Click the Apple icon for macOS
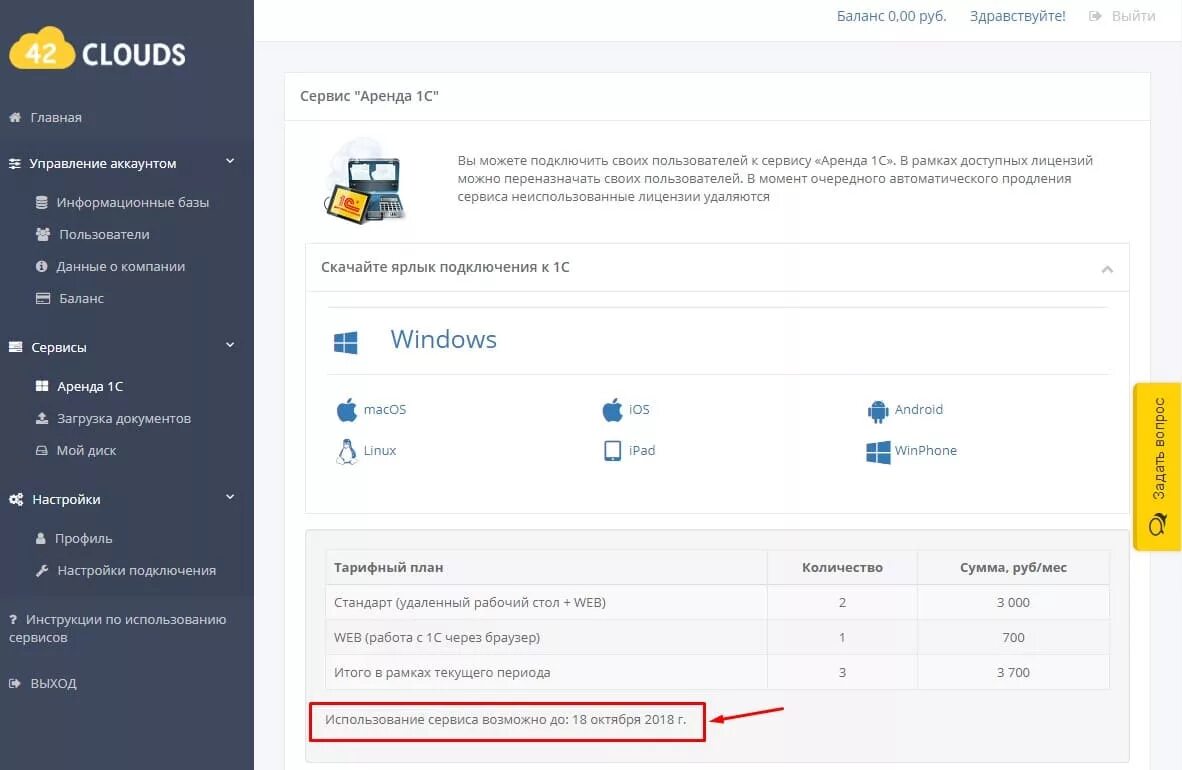The height and width of the screenshot is (770, 1182). point(347,410)
